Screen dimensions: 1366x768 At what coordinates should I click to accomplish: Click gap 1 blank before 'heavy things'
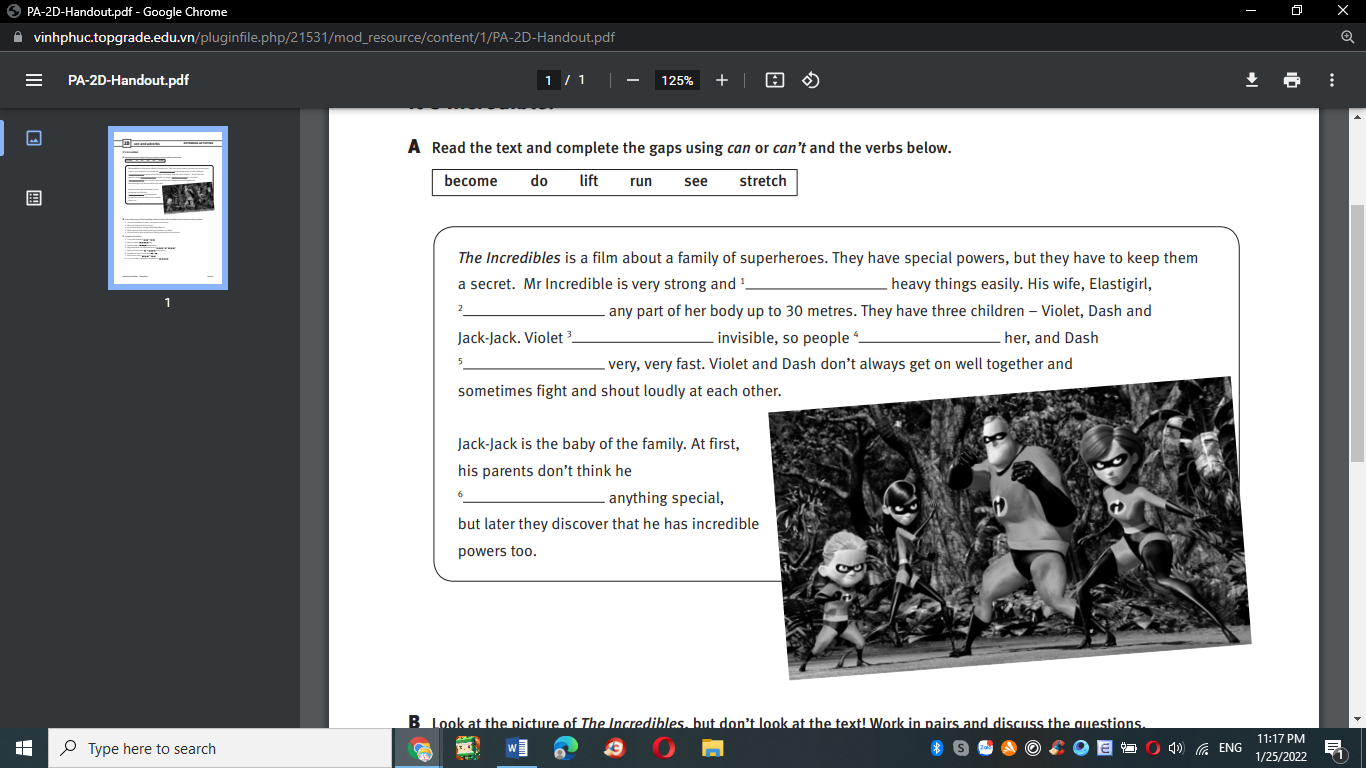click(817, 285)
